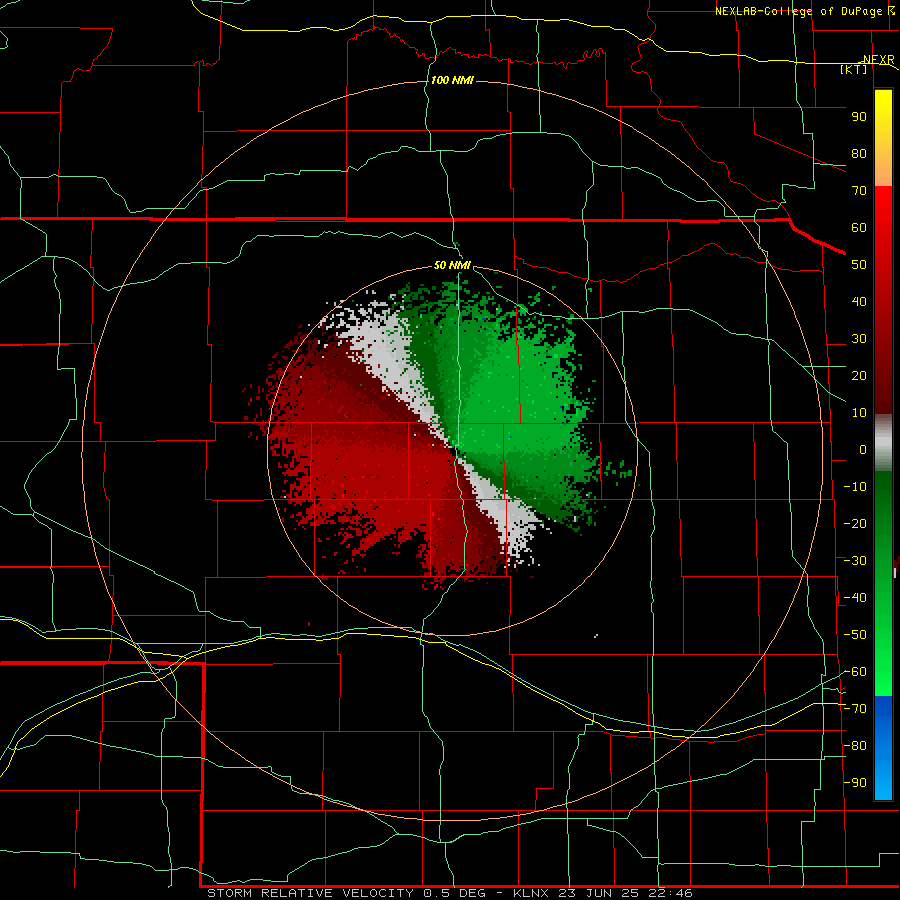
Task: Select the 60 value on the velocity scale
Action: [x=859, y=227]
